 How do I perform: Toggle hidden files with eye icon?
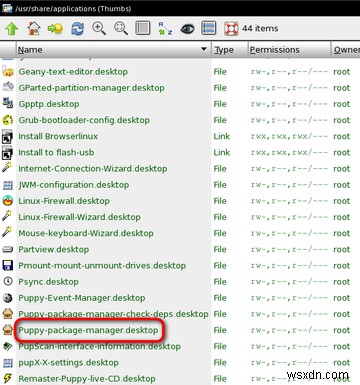coord(187,29)
